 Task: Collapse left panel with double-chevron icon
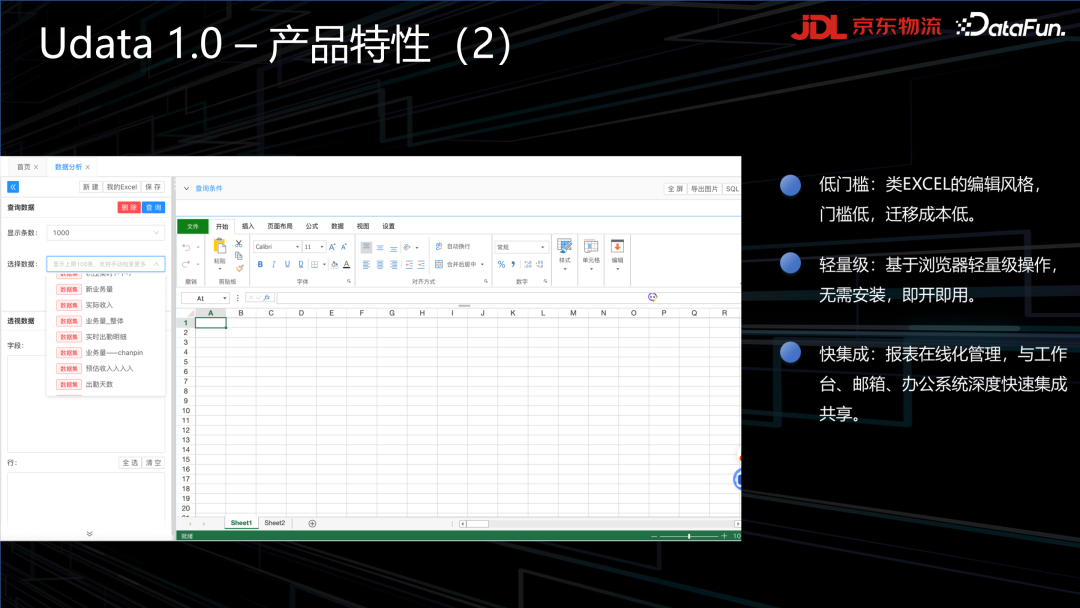[12, 187]
